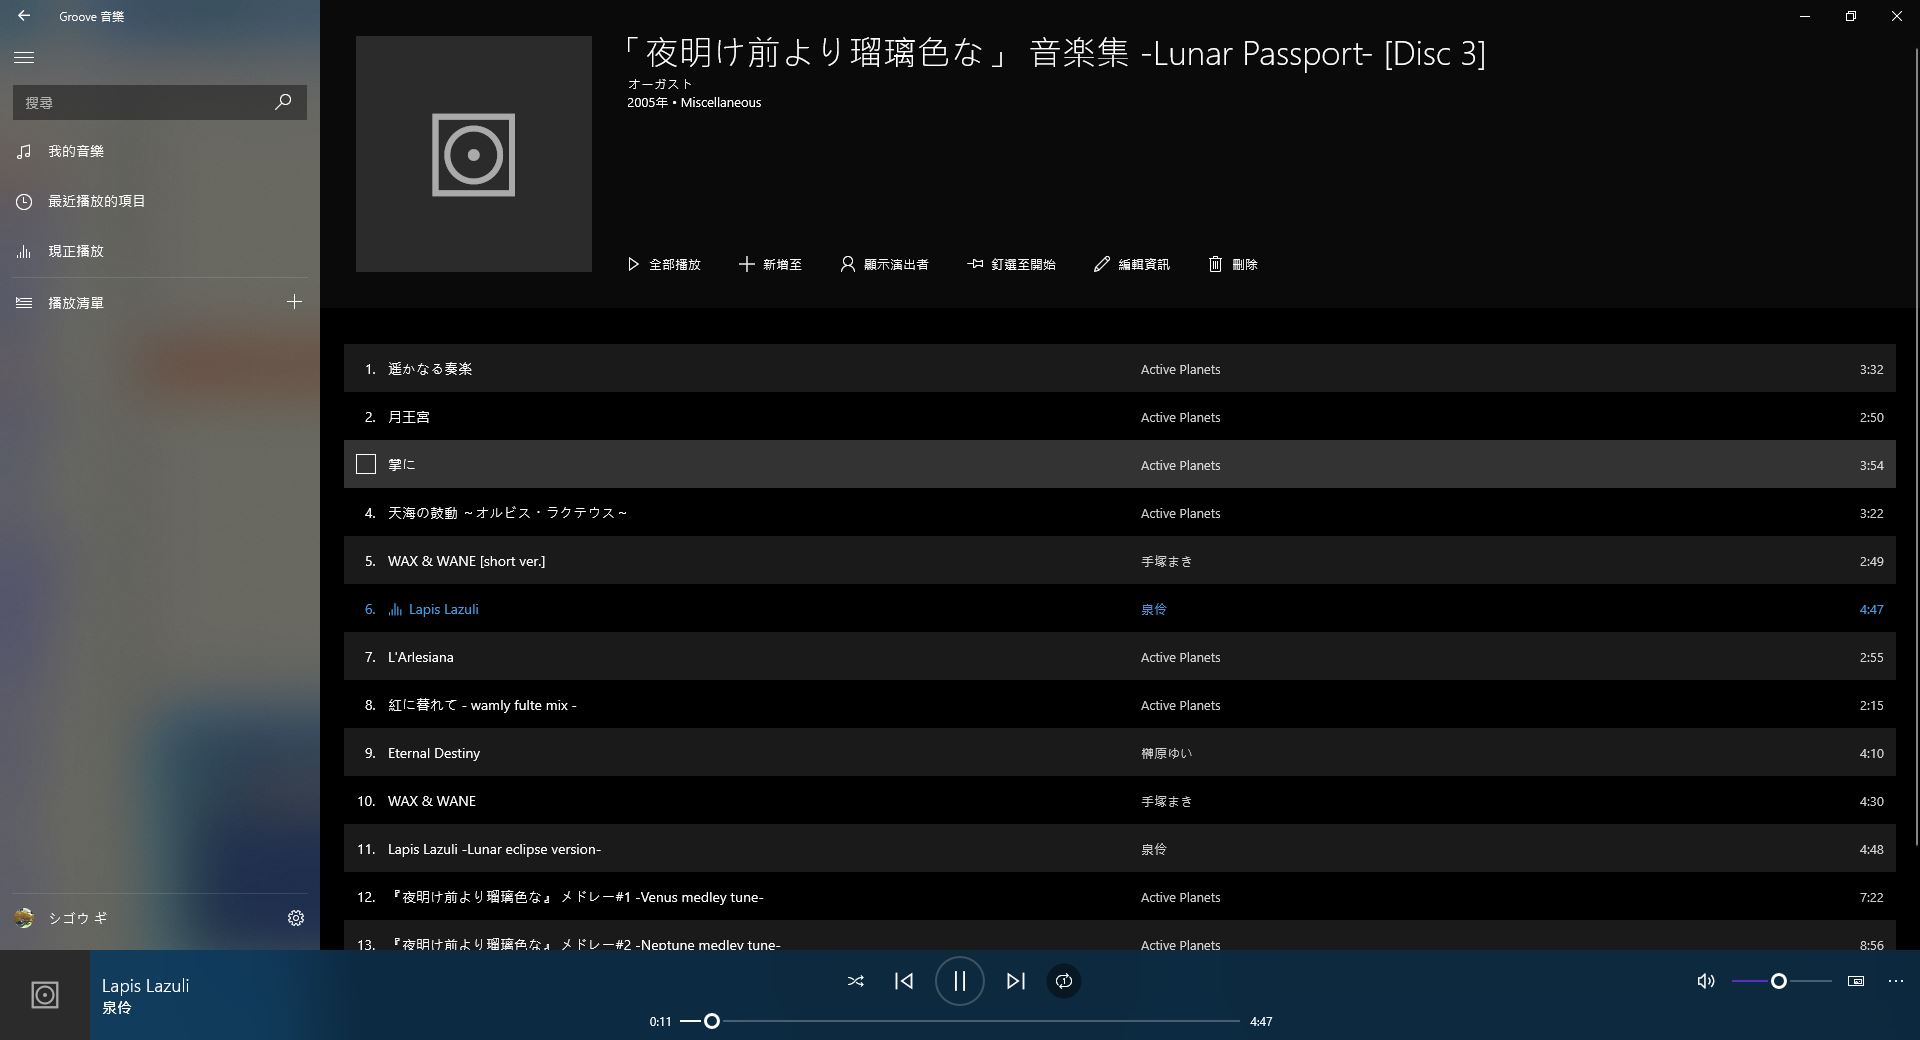Select track 10 WAX & WANE
The image size is (1920, 1040).
coord(1120,801)
